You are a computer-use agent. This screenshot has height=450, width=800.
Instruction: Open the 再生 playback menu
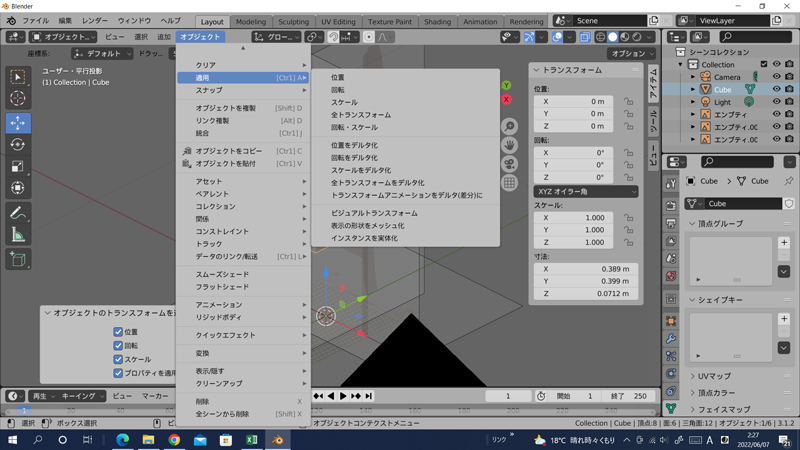(x=43, y=396)
